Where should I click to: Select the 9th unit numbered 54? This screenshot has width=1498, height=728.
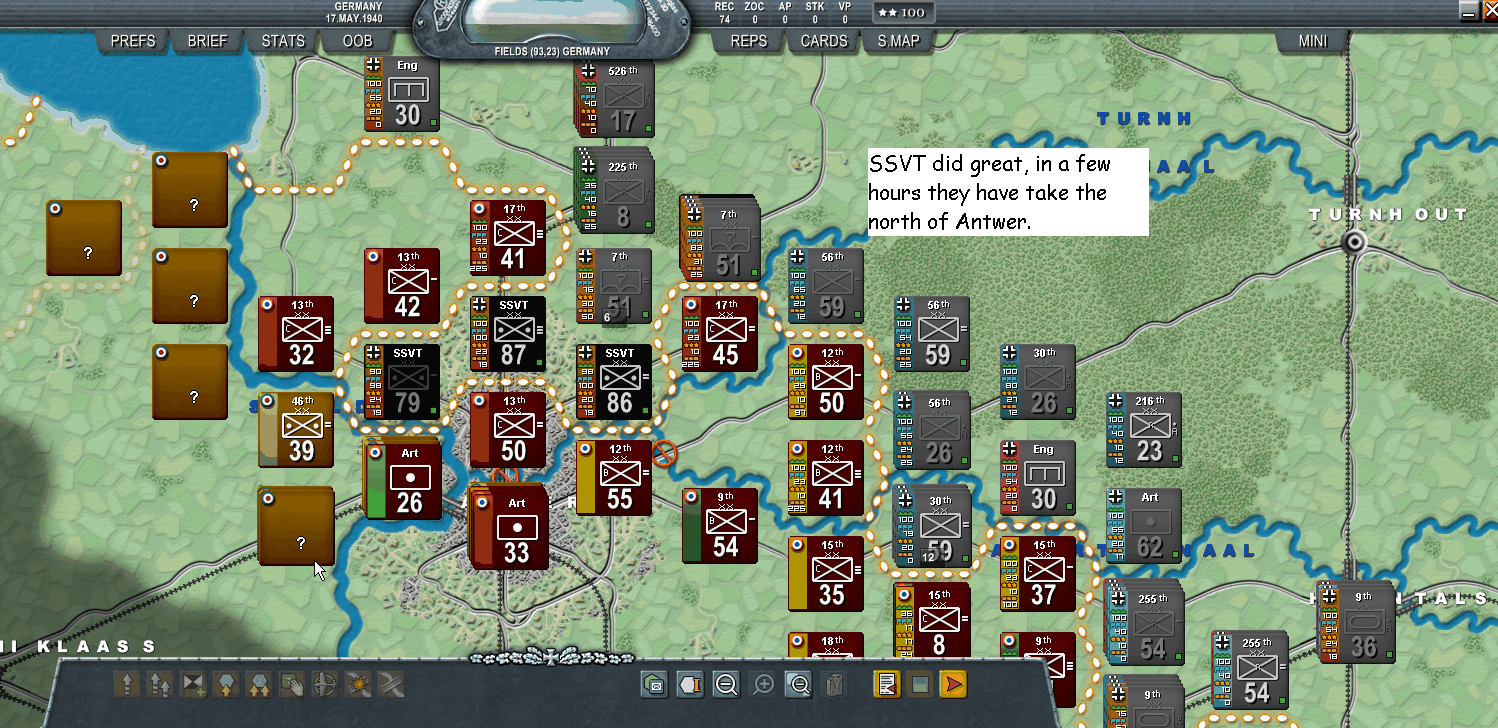pos(721,526)
